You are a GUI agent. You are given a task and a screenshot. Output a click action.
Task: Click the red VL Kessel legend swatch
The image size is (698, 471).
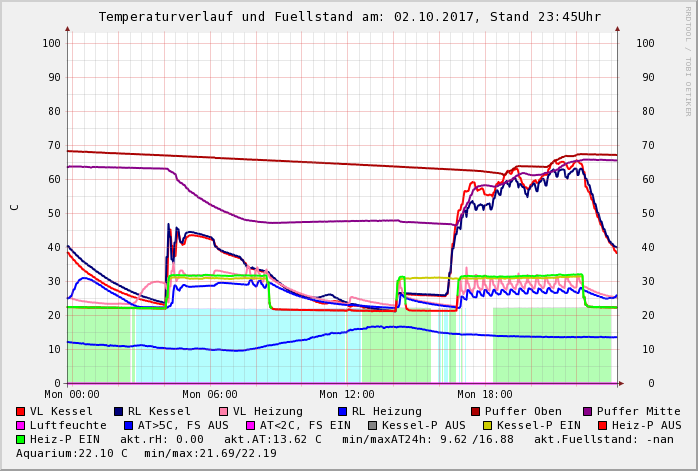tap(21, 411)
